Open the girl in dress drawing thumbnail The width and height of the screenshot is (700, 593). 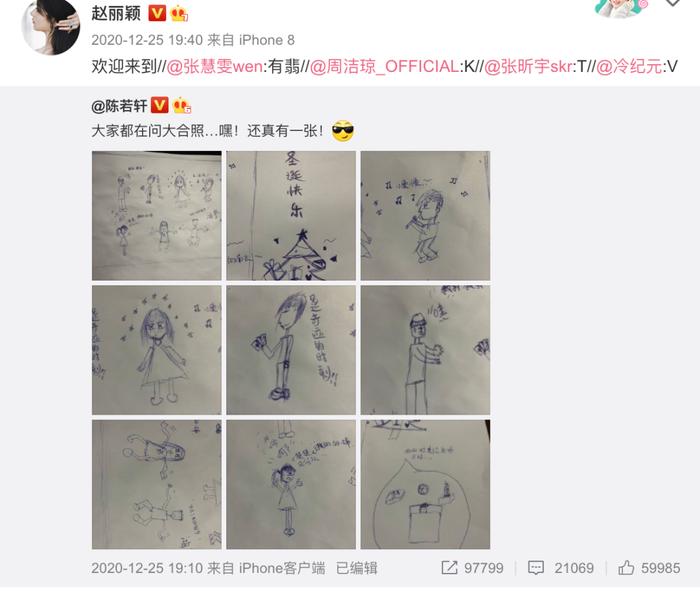[157, 350]
